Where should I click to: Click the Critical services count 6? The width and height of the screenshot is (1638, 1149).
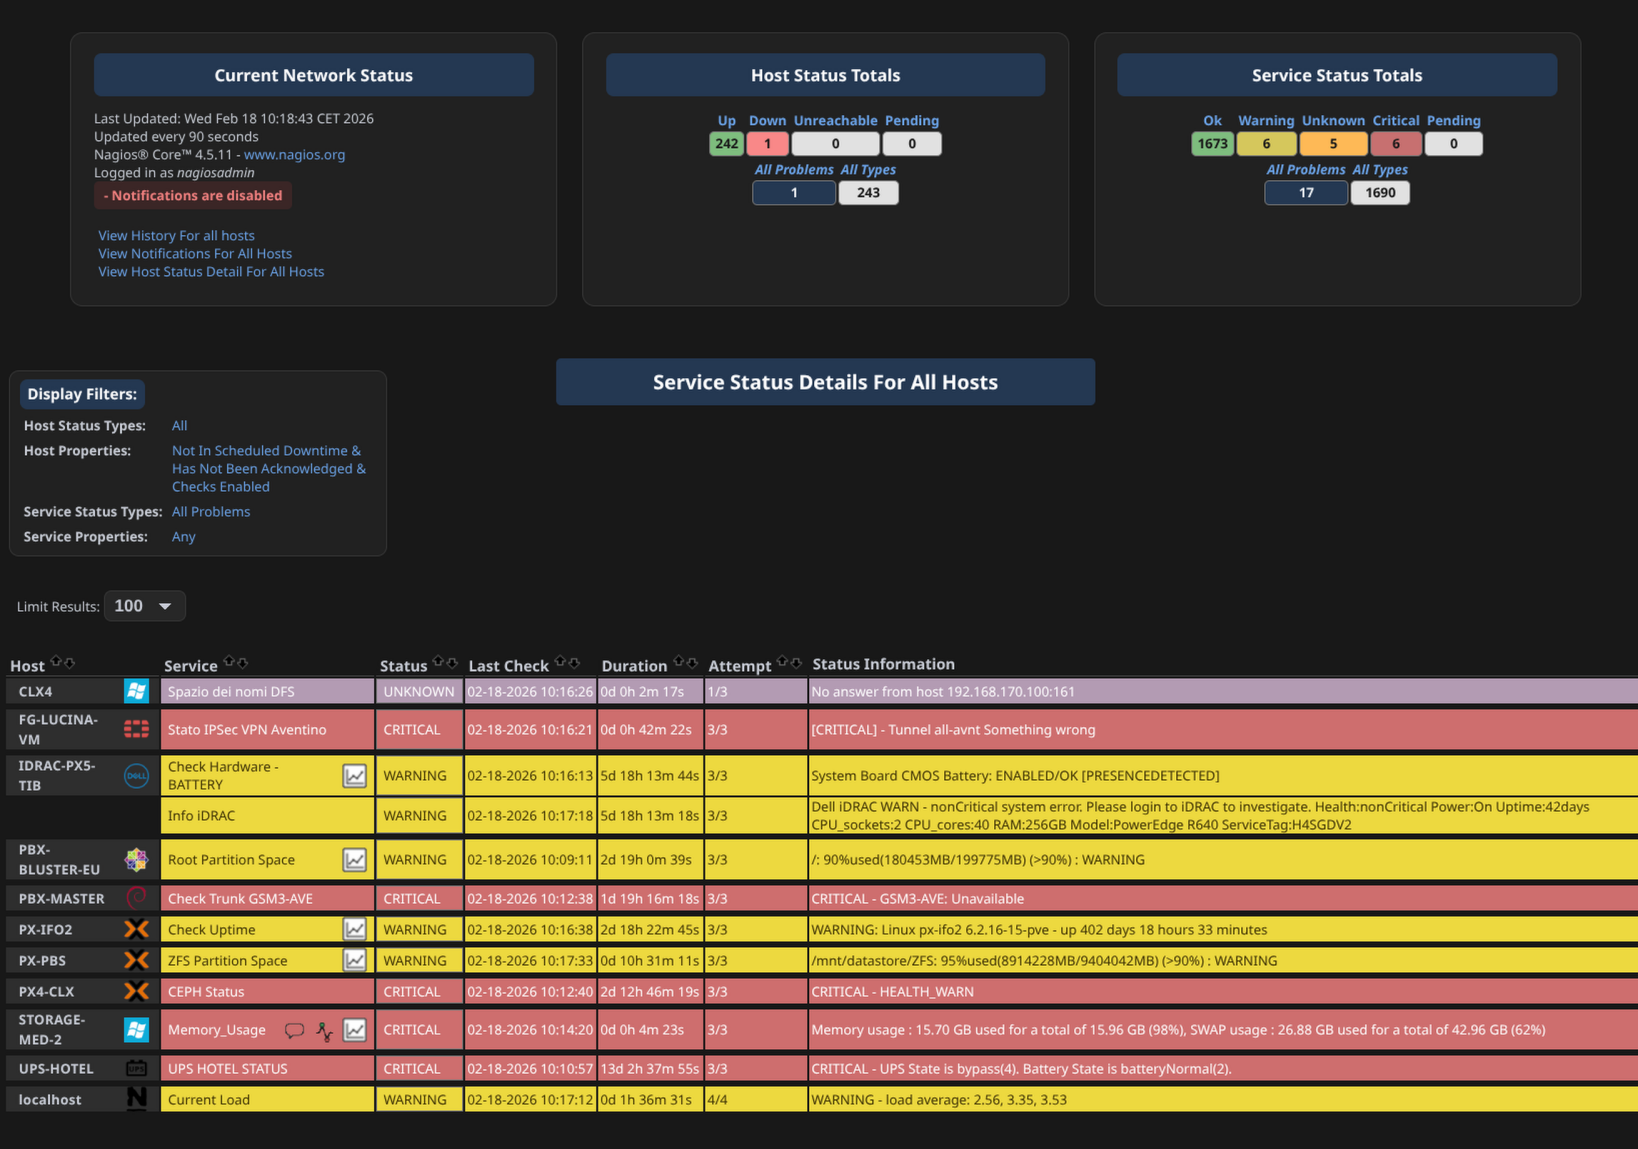1395,144
